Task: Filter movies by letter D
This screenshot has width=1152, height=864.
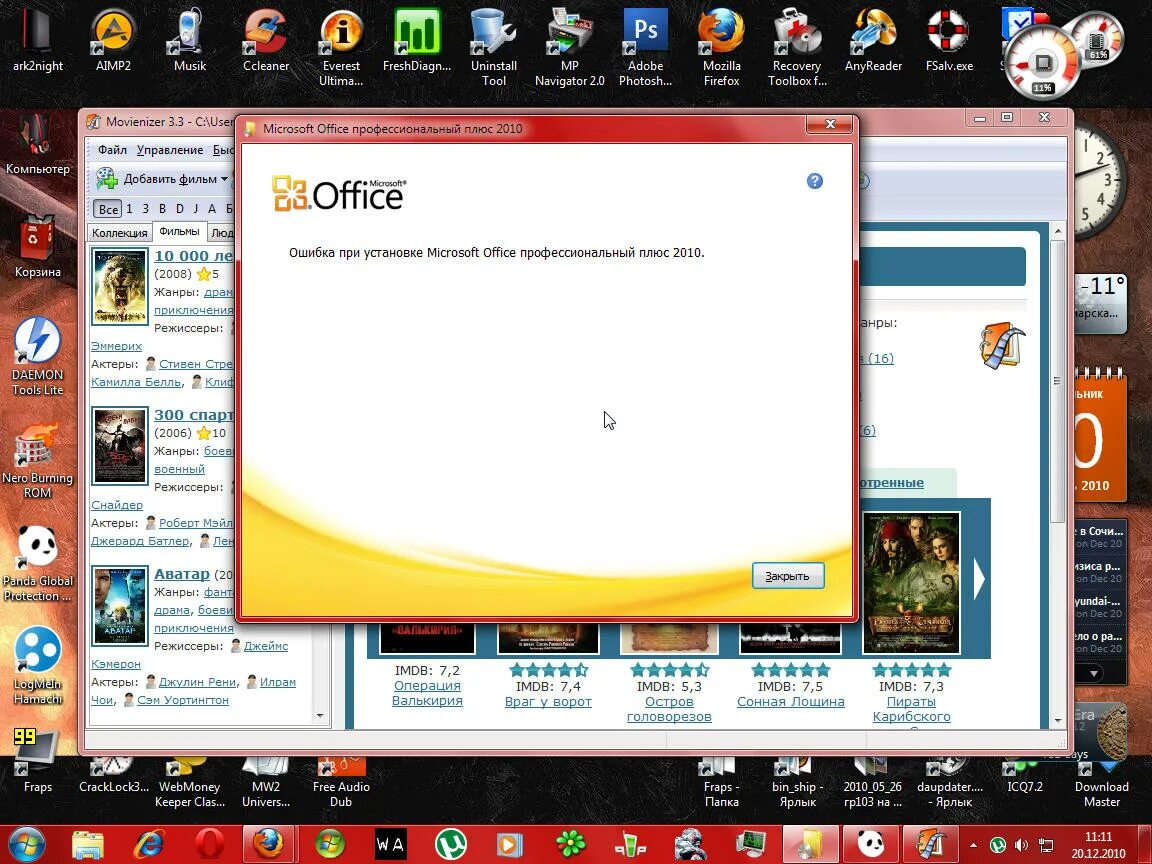Action: (179, 209)
